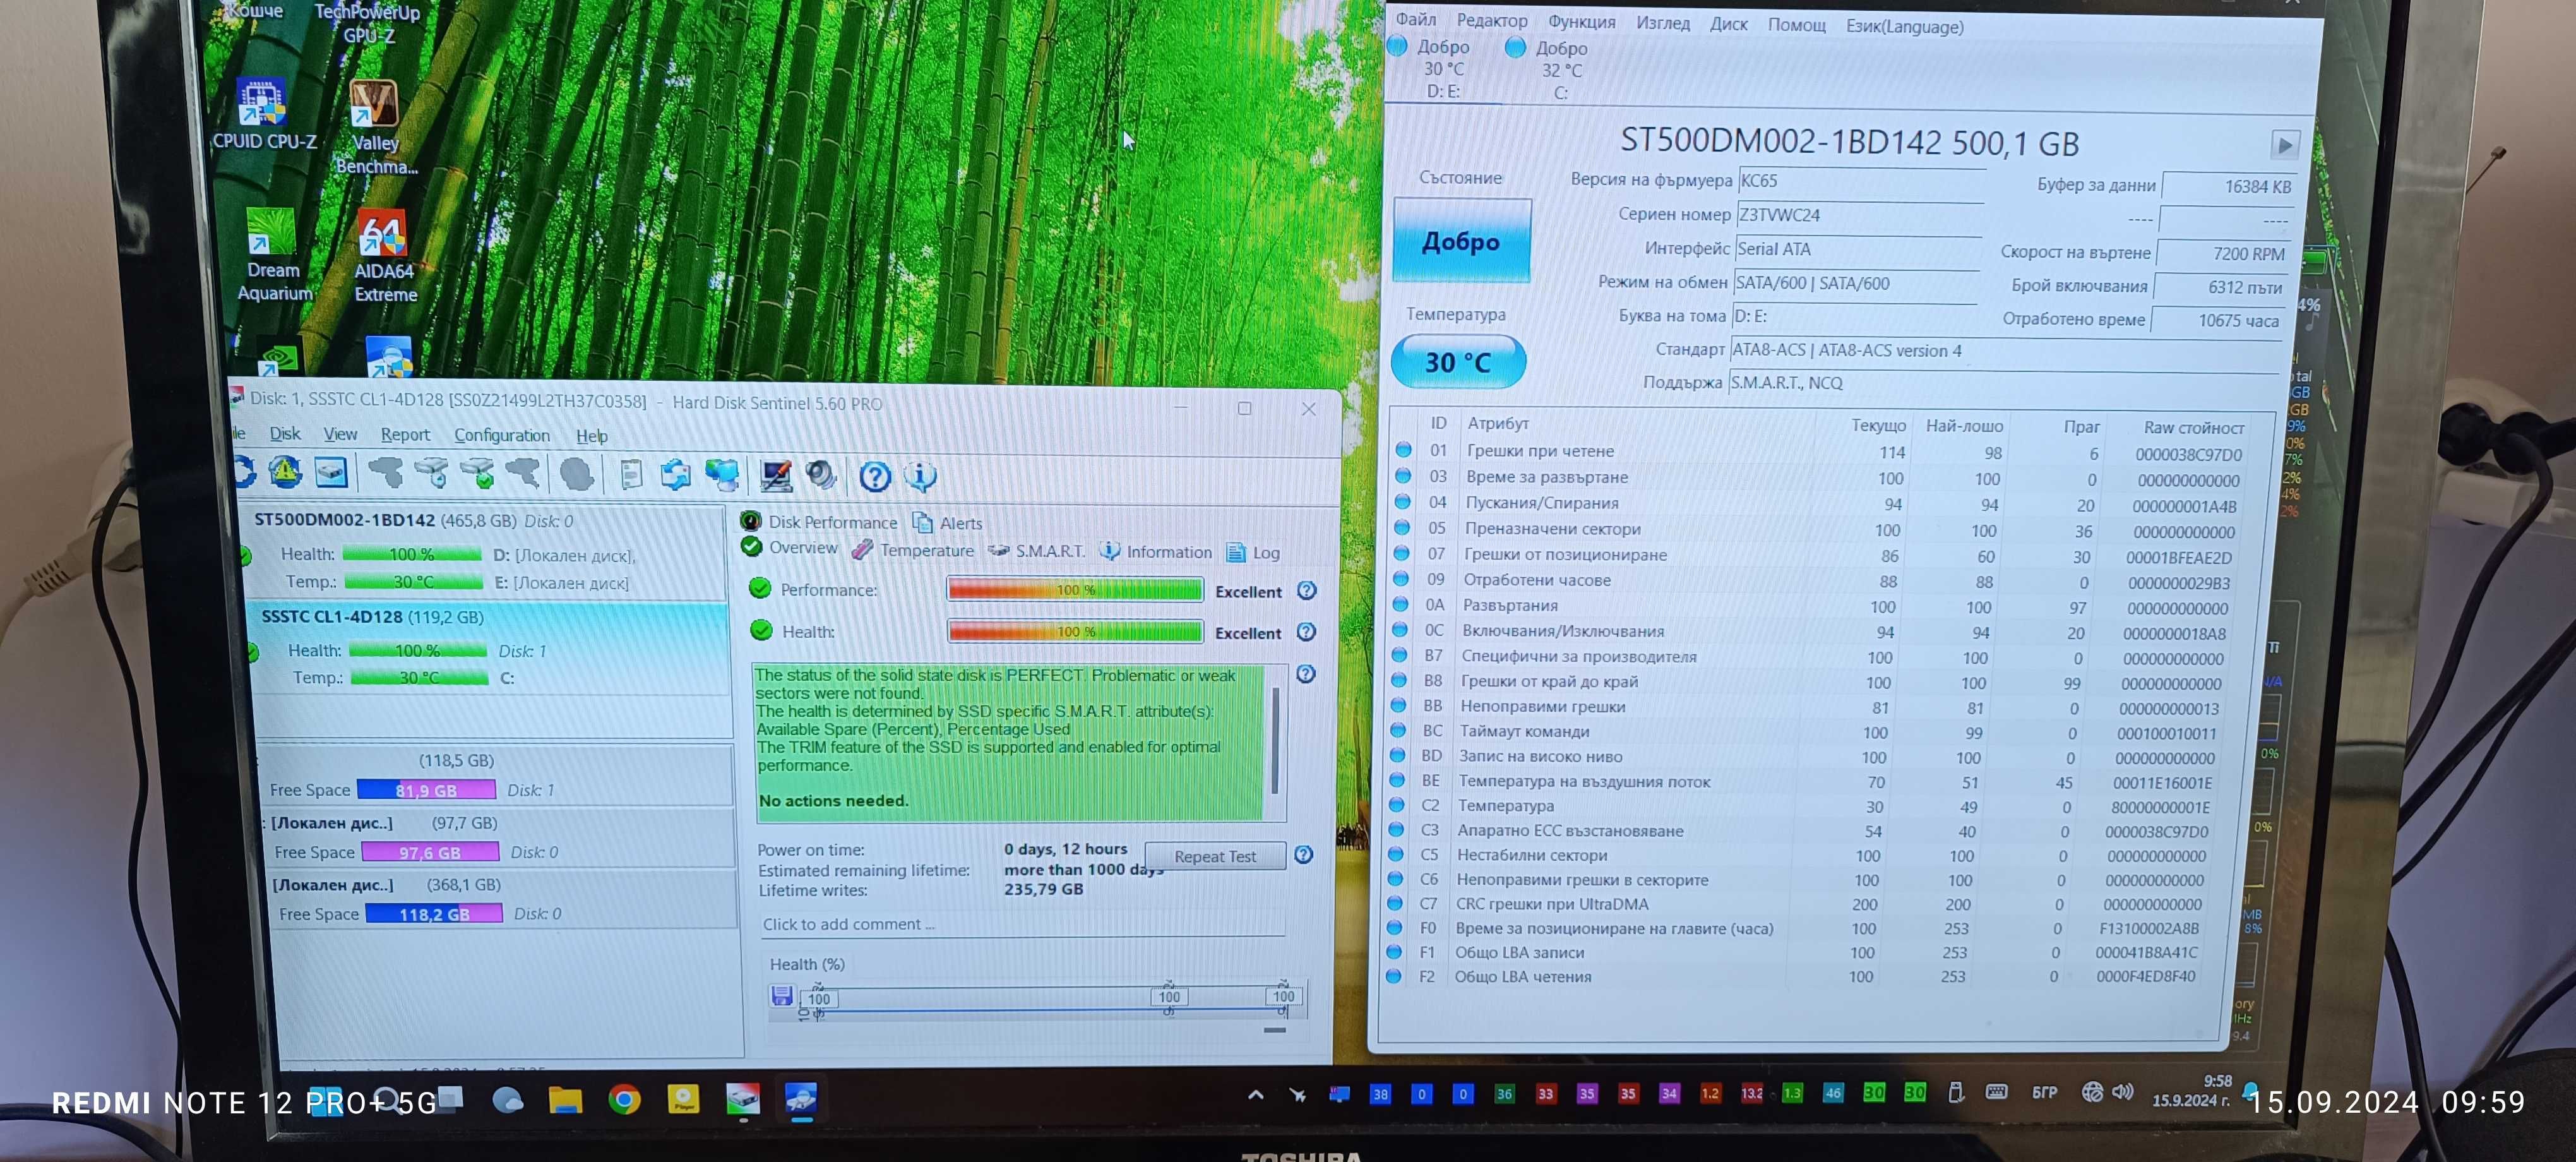This screenshot has width=2576, height=1162.
Task: Click the help icon beside Performance Excellent
Action: [1306, 591]
